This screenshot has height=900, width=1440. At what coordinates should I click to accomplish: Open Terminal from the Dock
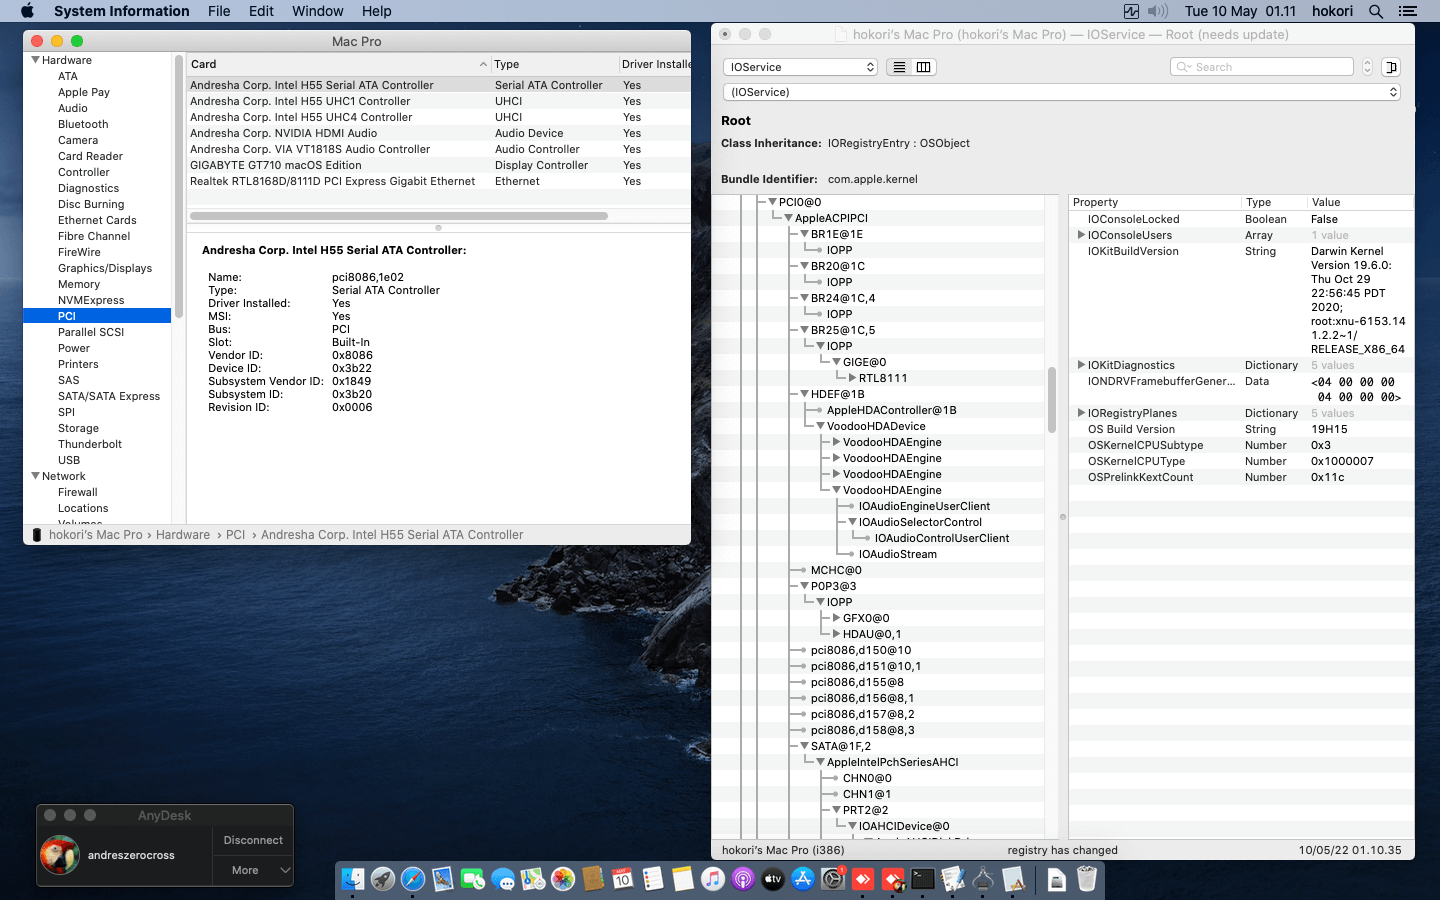click(x=922, y=880)
